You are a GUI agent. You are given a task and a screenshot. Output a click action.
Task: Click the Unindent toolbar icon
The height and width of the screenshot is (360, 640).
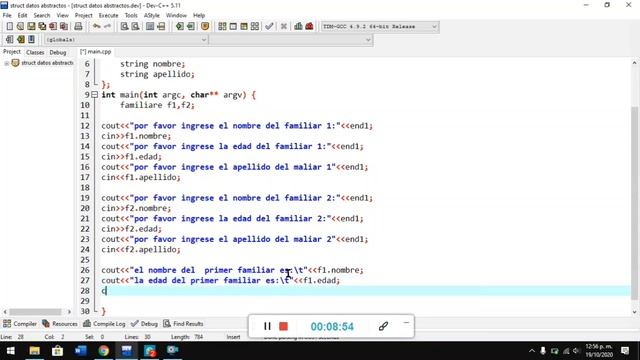(x=191, y=27)
